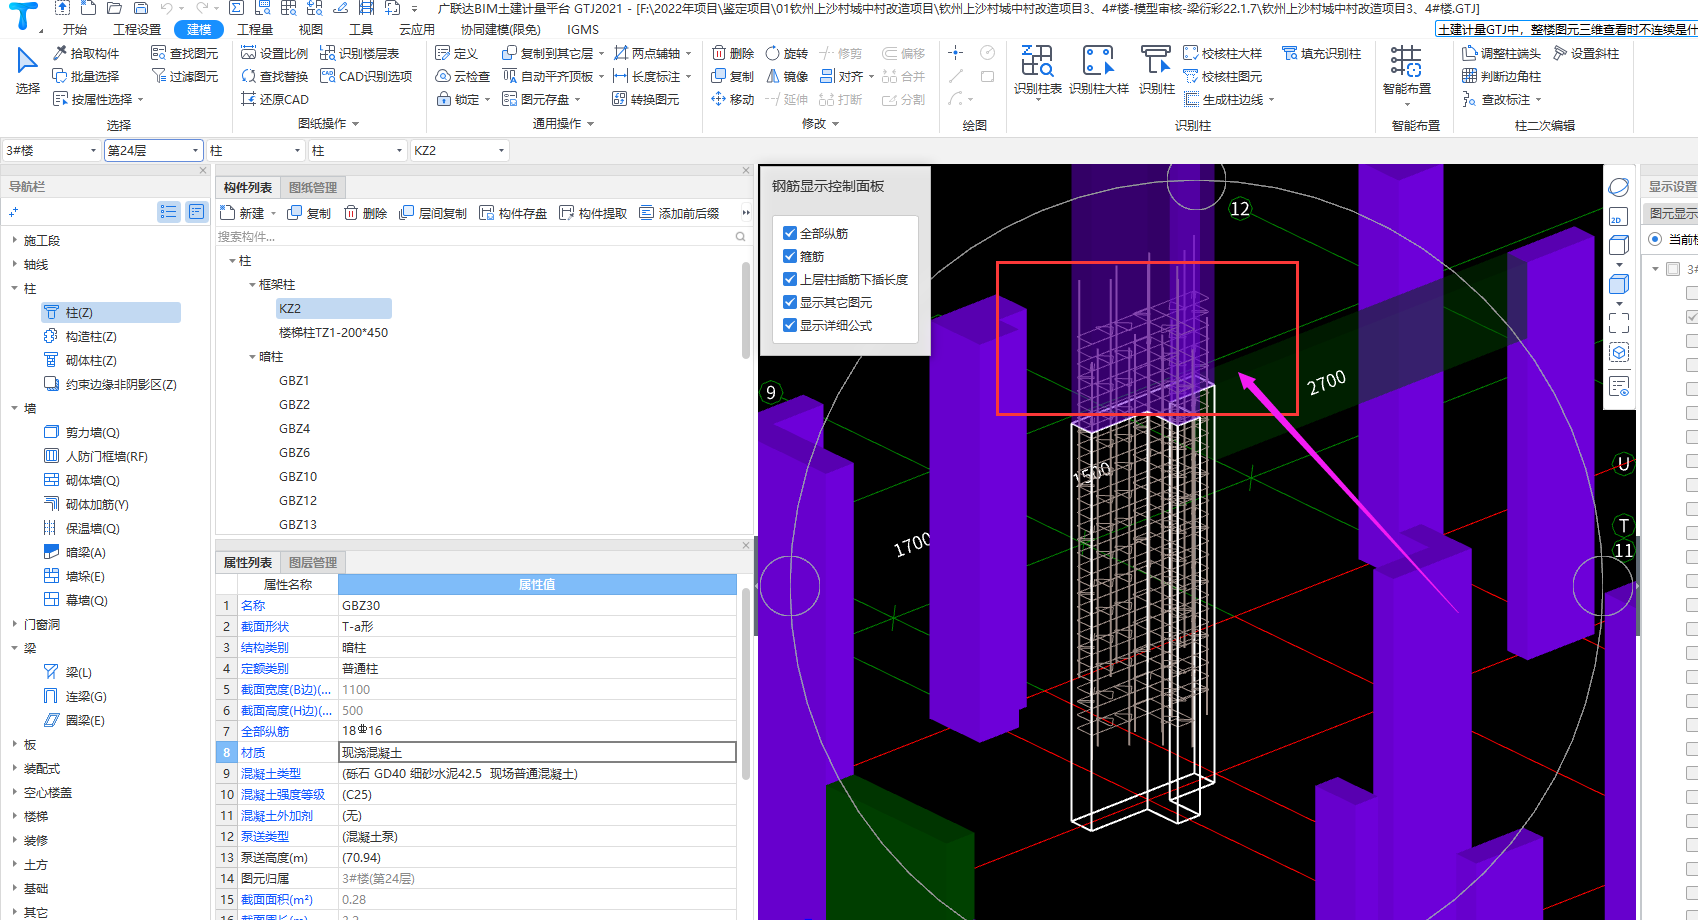Open the 3#楼 building dropdown
Viewport: 1698px width, 920px height.
click(x=51, y=150)
